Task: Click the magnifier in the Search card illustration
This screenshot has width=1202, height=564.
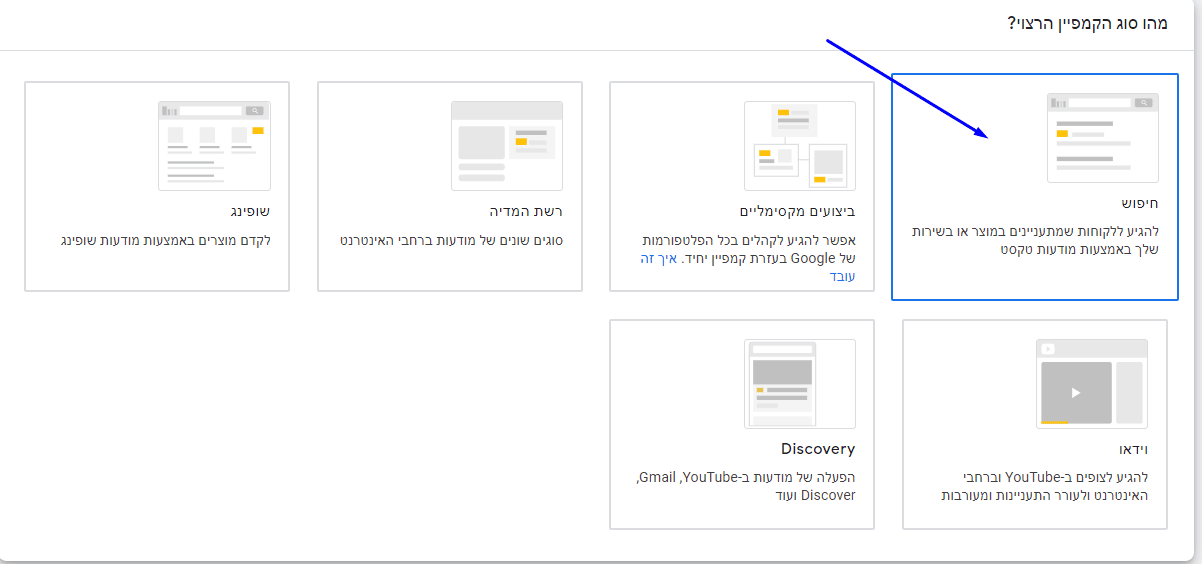Action: click(x=1145, y=102)
